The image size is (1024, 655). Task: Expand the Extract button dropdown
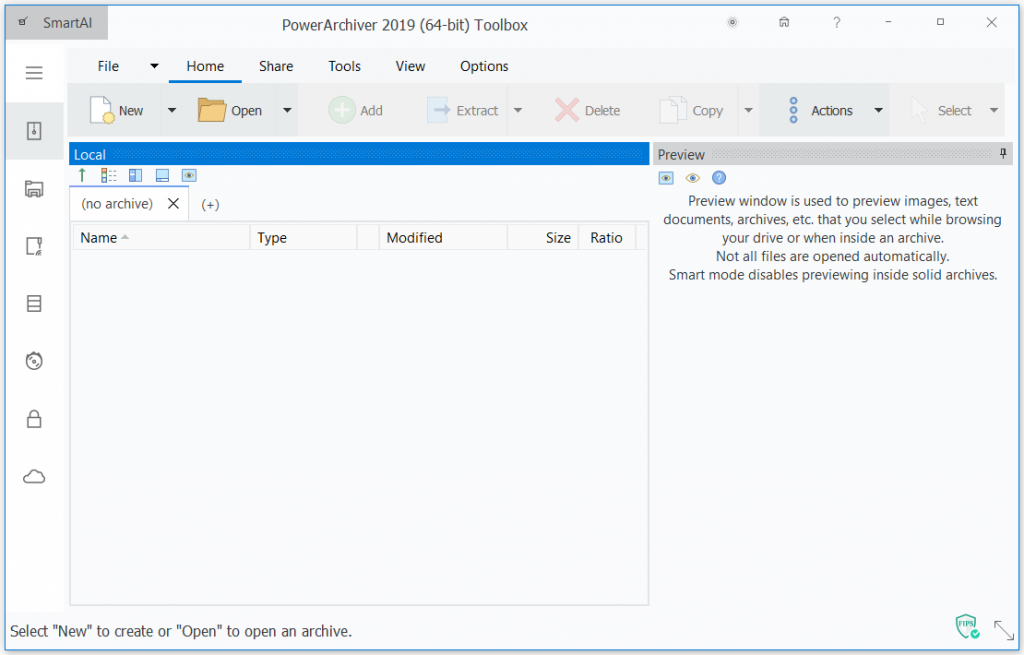[x=517, y=111]
